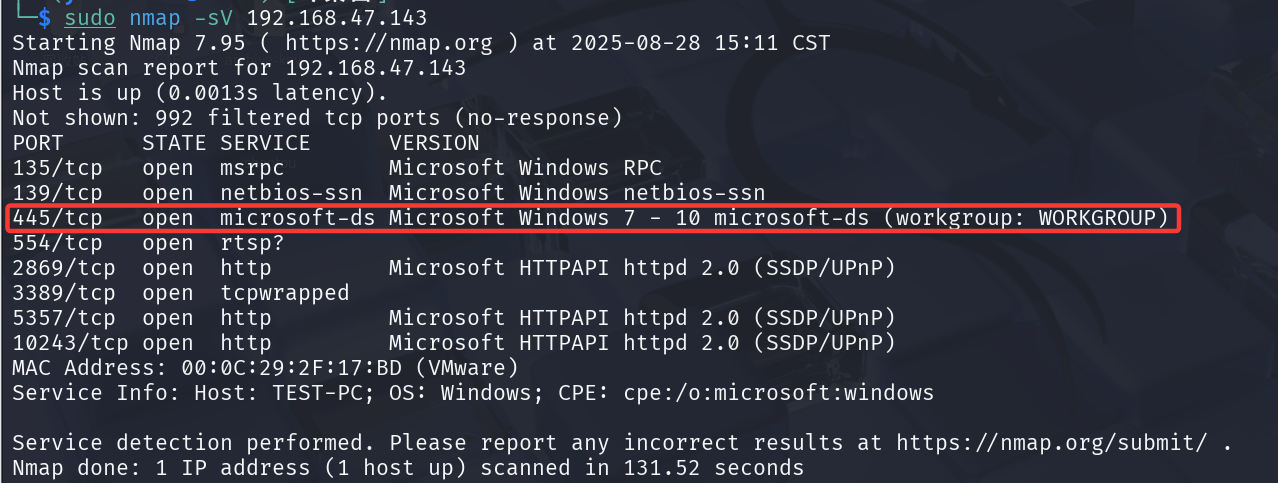Click the 554/tcp port entry
The width and height of the screenshot is (1278, 483).
click(57, 243)
